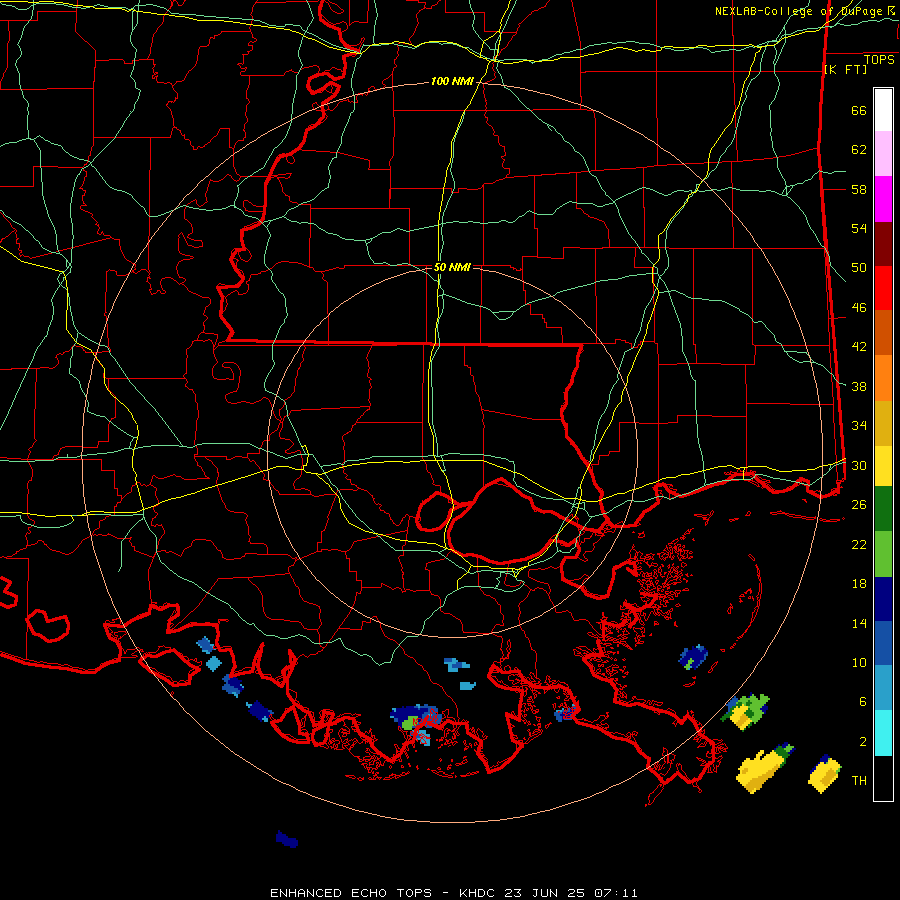Click the "26" scale label
The height and width of the screenshot is (900, 900).
pos(859,505)
